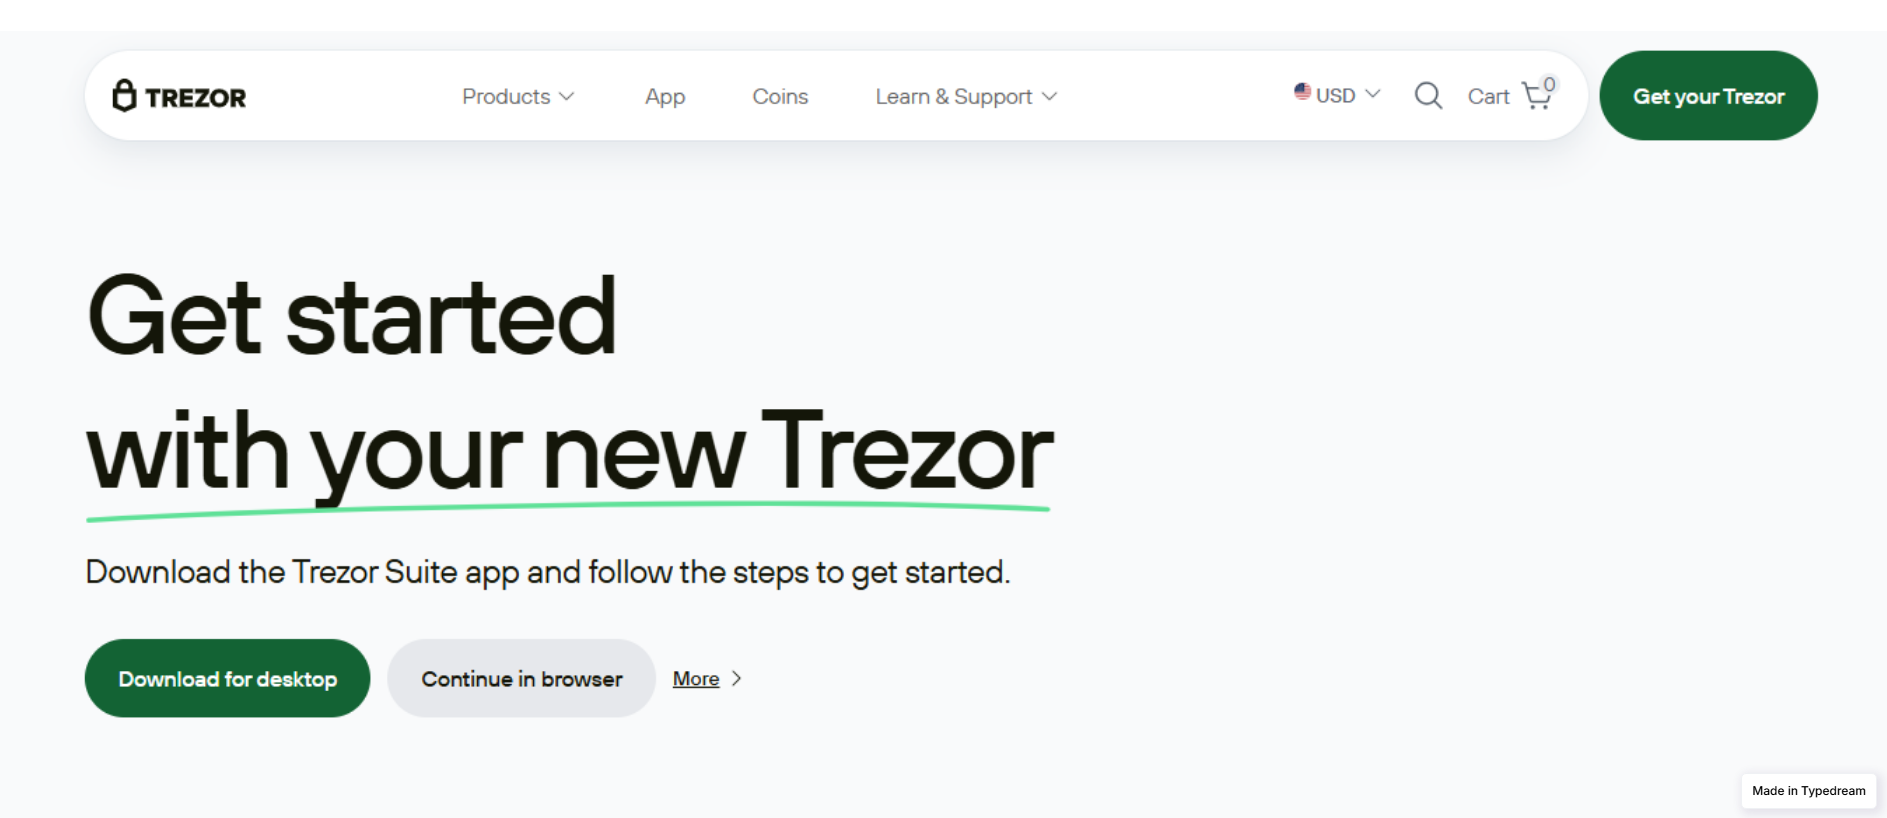
Task: Click Continue in browser button
Action: [x=521, y=678]
